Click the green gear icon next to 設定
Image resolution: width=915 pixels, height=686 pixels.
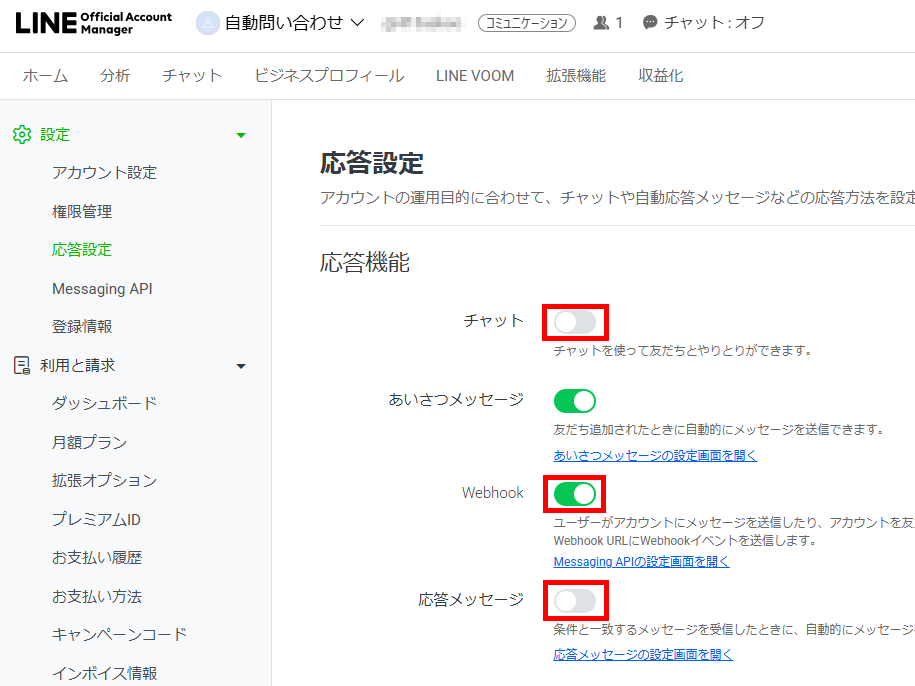(22, 135)
